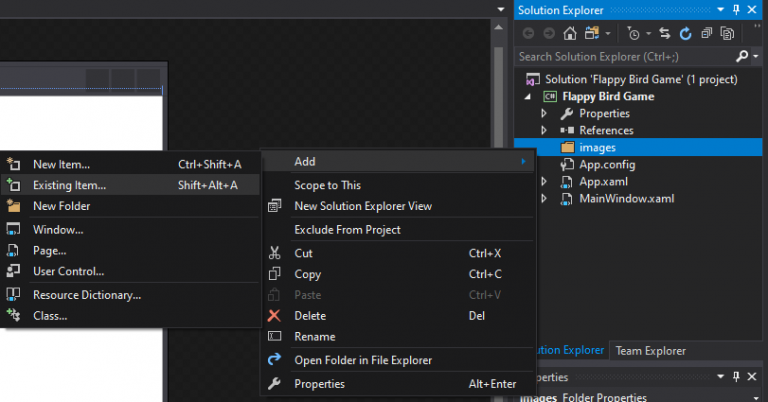Choose Scope to This
The image size is (768, 402).
[x=398, y=185]
